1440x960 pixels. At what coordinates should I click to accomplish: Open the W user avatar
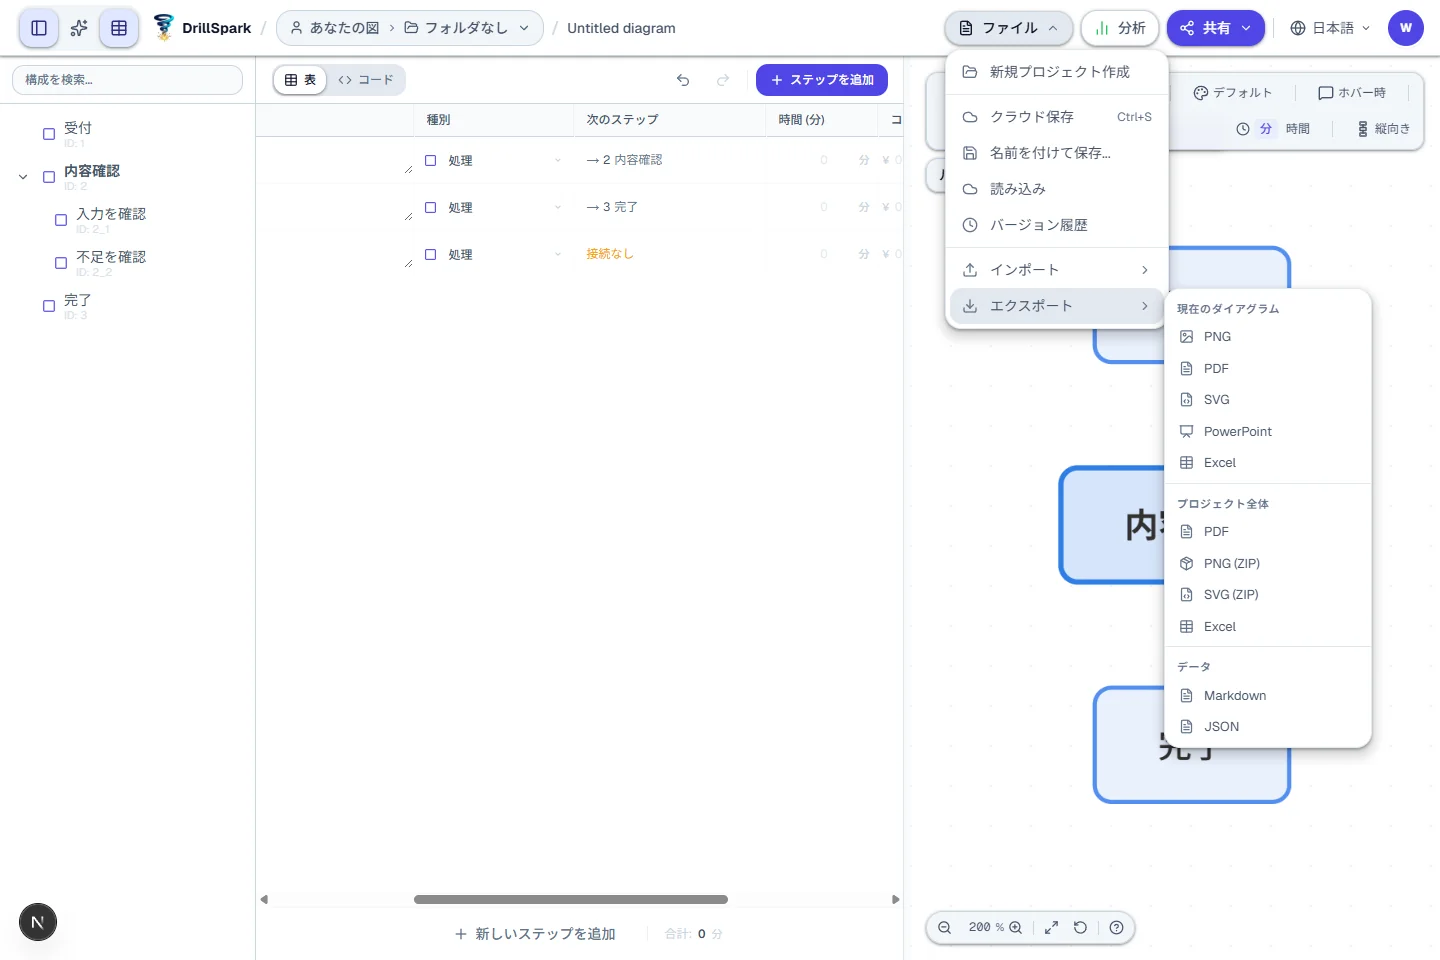[x=1406, y=28]
